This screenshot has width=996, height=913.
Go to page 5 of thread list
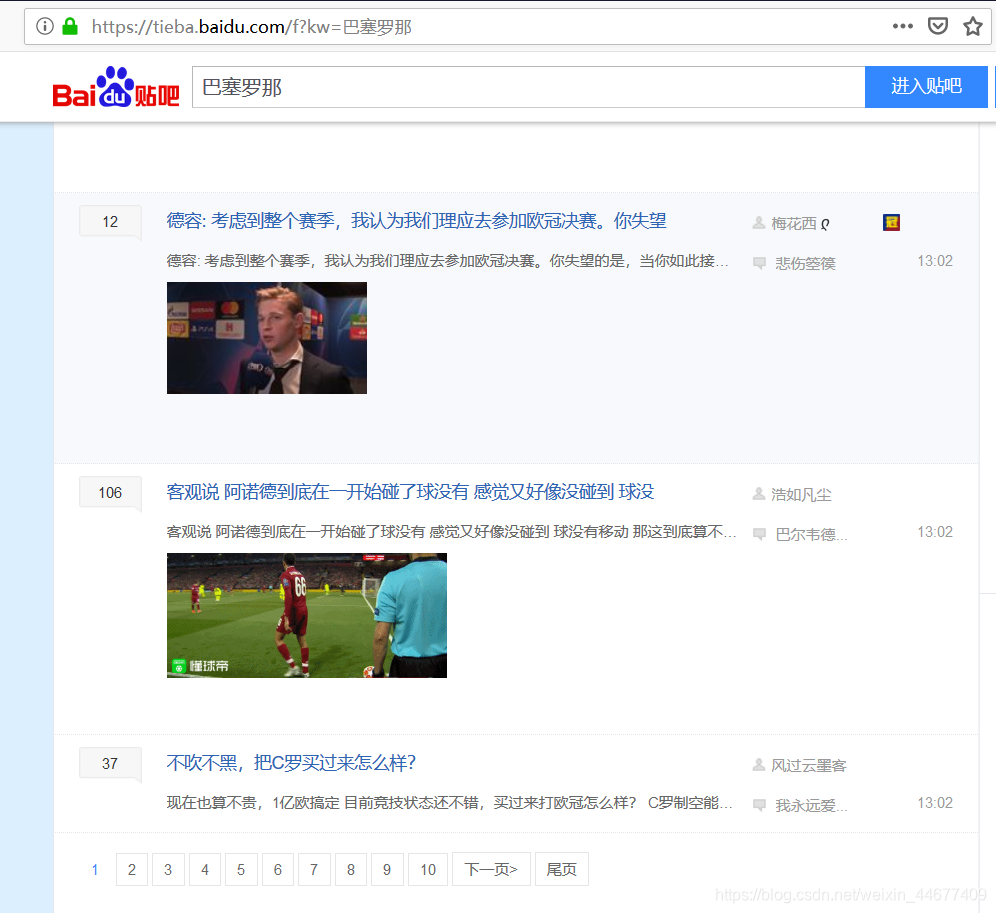pyautogui.click(x=241, y=869)
